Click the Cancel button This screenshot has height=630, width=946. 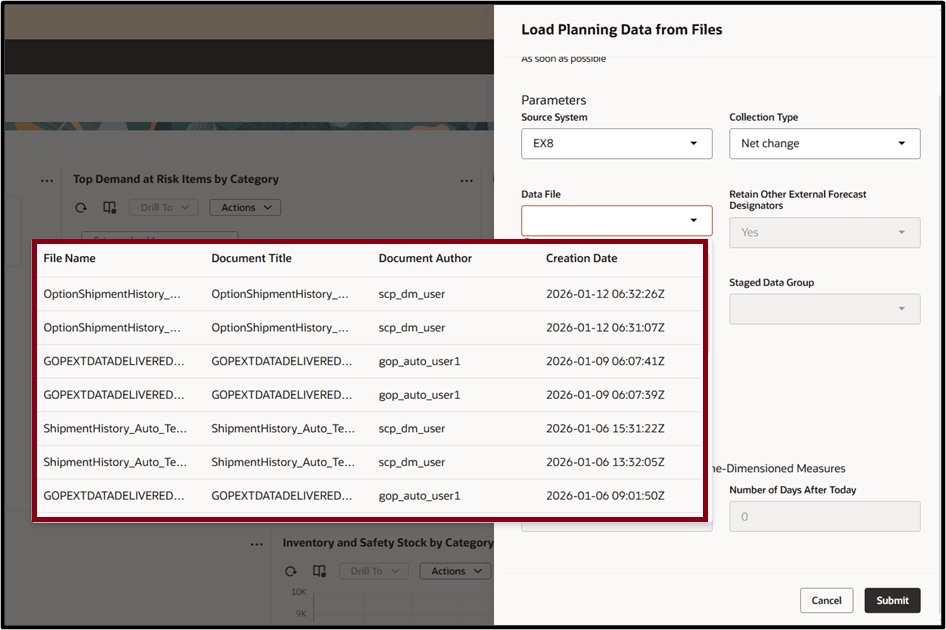coord(826,600)
